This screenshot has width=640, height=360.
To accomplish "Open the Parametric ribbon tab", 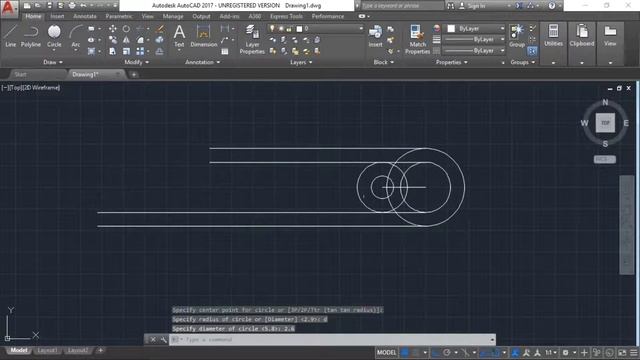I will 119,16.
